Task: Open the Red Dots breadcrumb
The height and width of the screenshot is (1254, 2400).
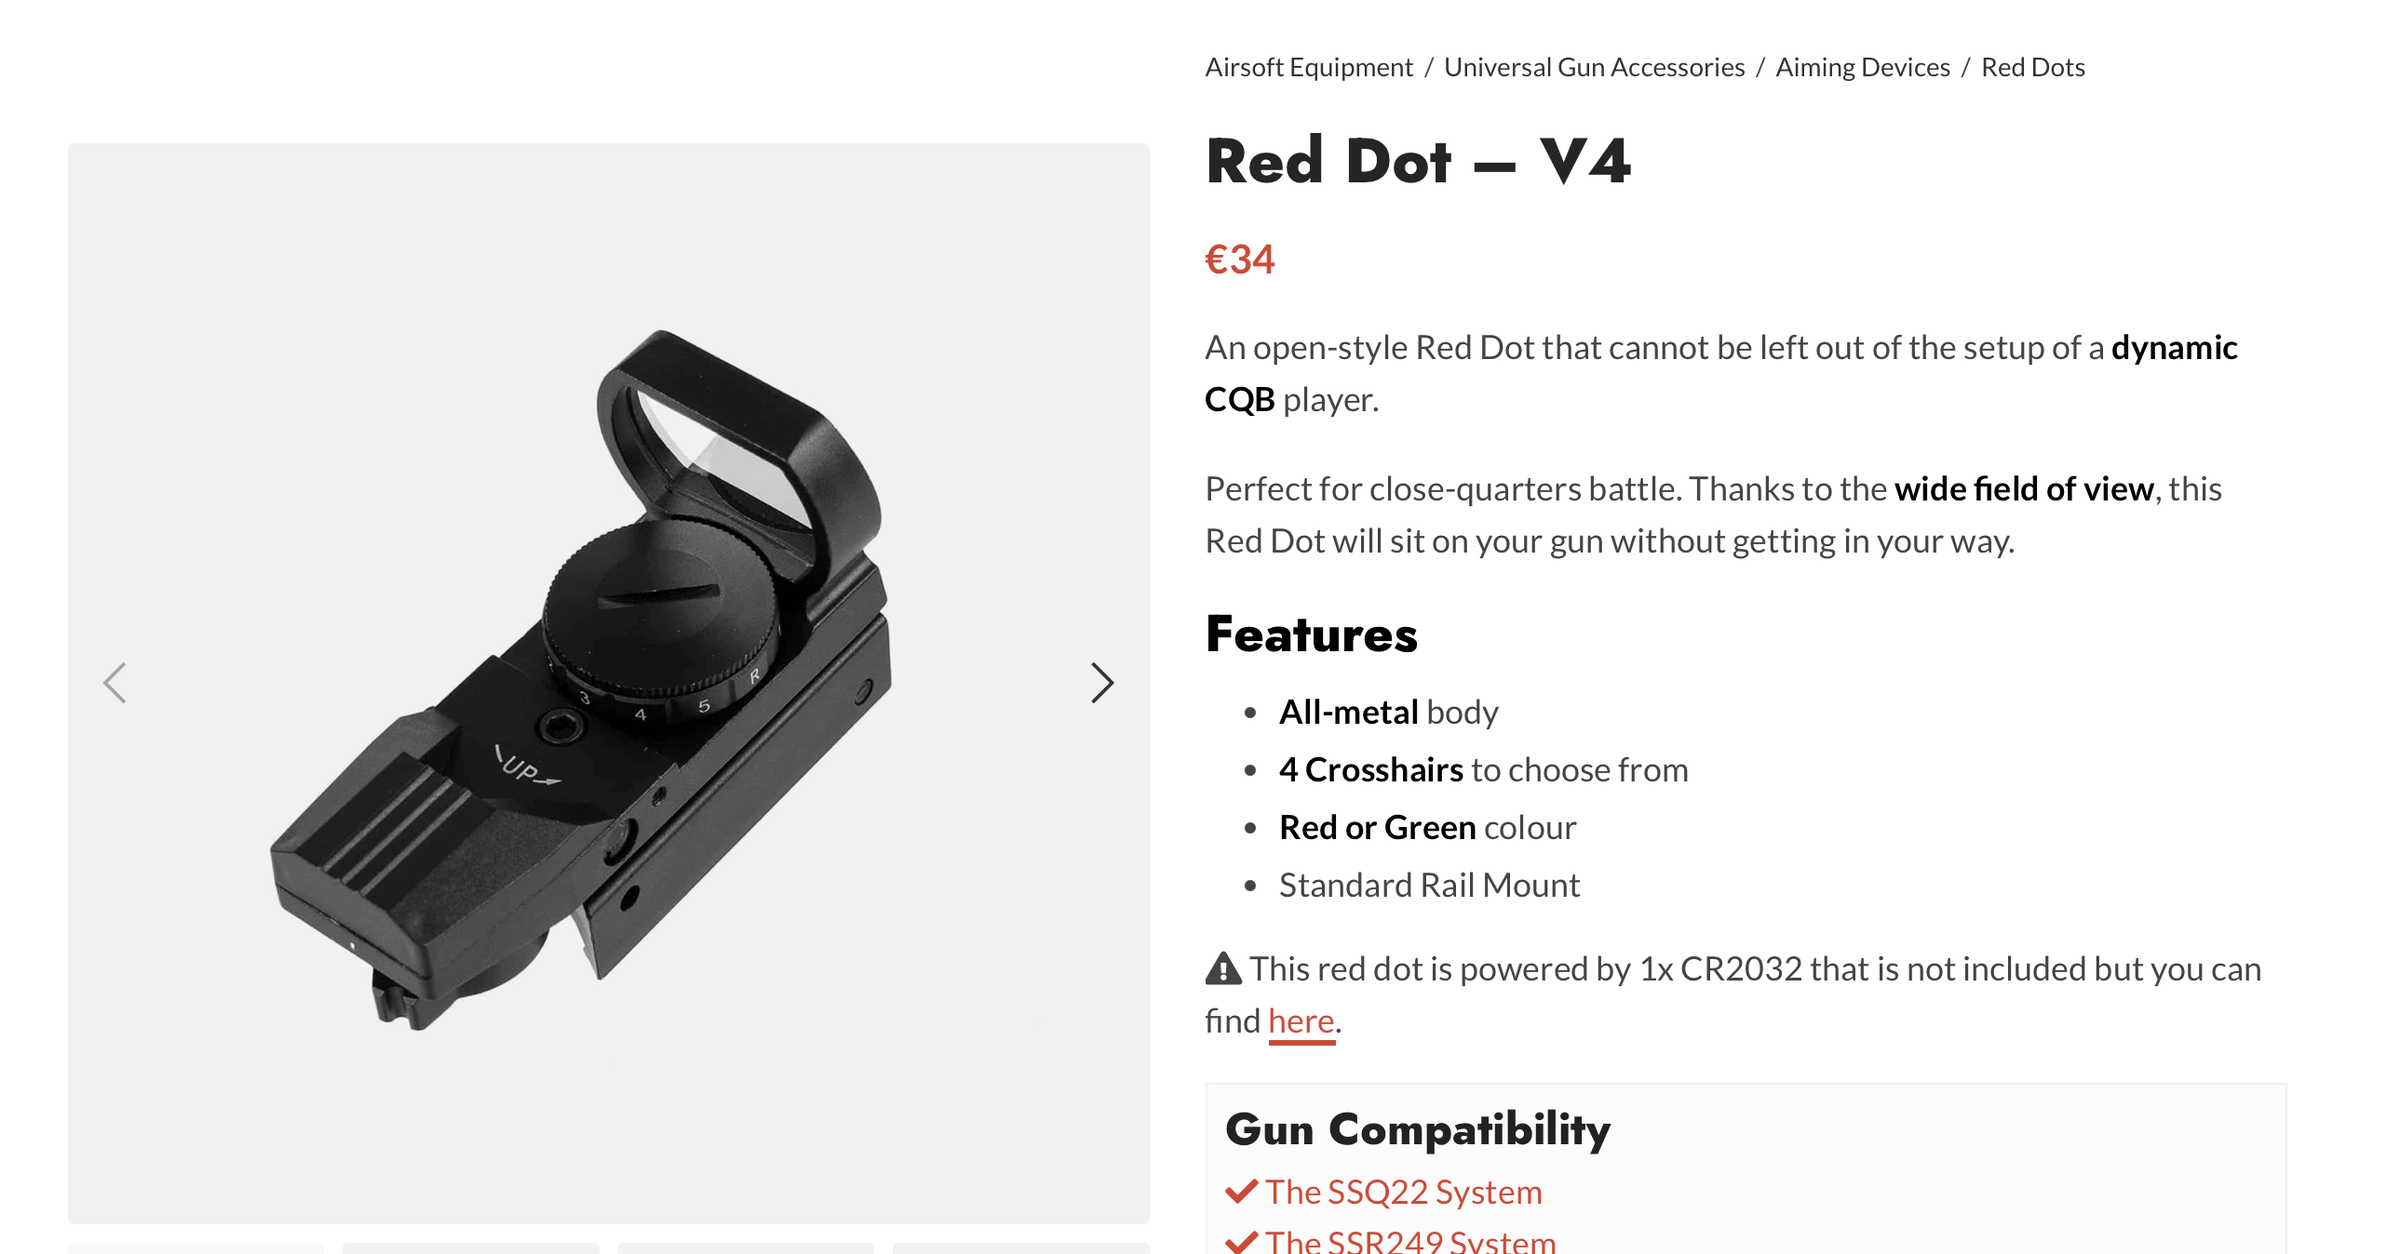Action: click(x=2033, y=67)
